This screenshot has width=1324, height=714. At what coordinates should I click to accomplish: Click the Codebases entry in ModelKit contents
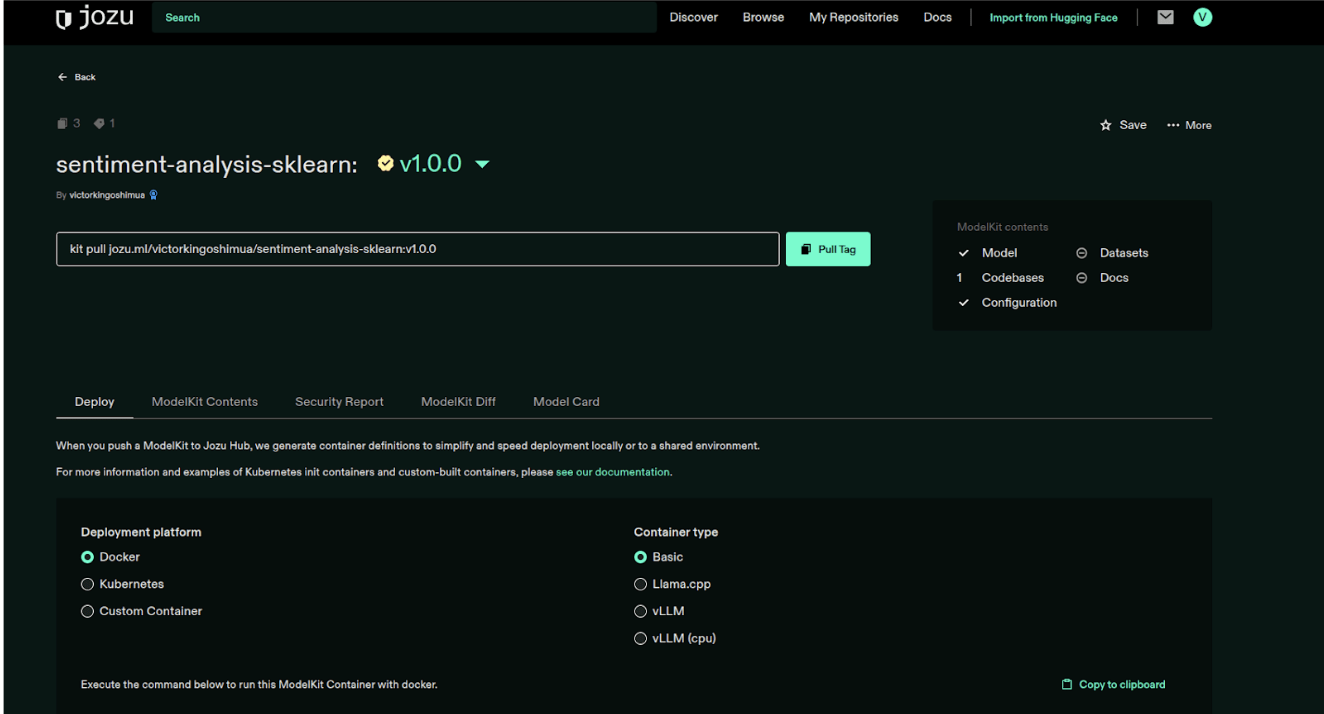(1012, 278)
